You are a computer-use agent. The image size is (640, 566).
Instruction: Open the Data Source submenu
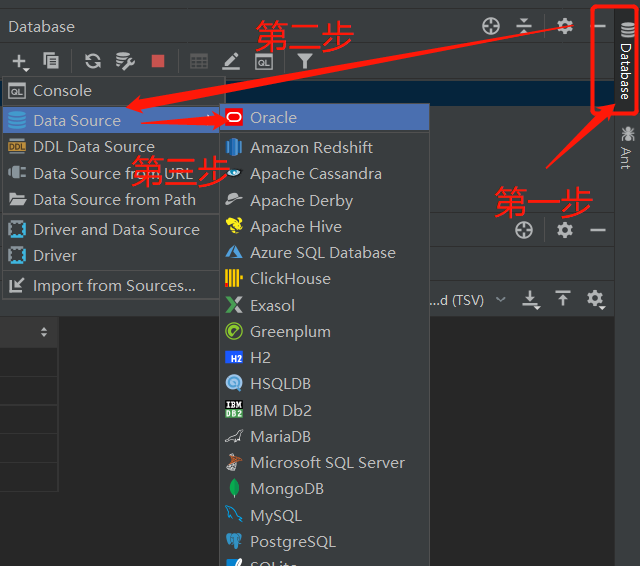click(111, 120)
